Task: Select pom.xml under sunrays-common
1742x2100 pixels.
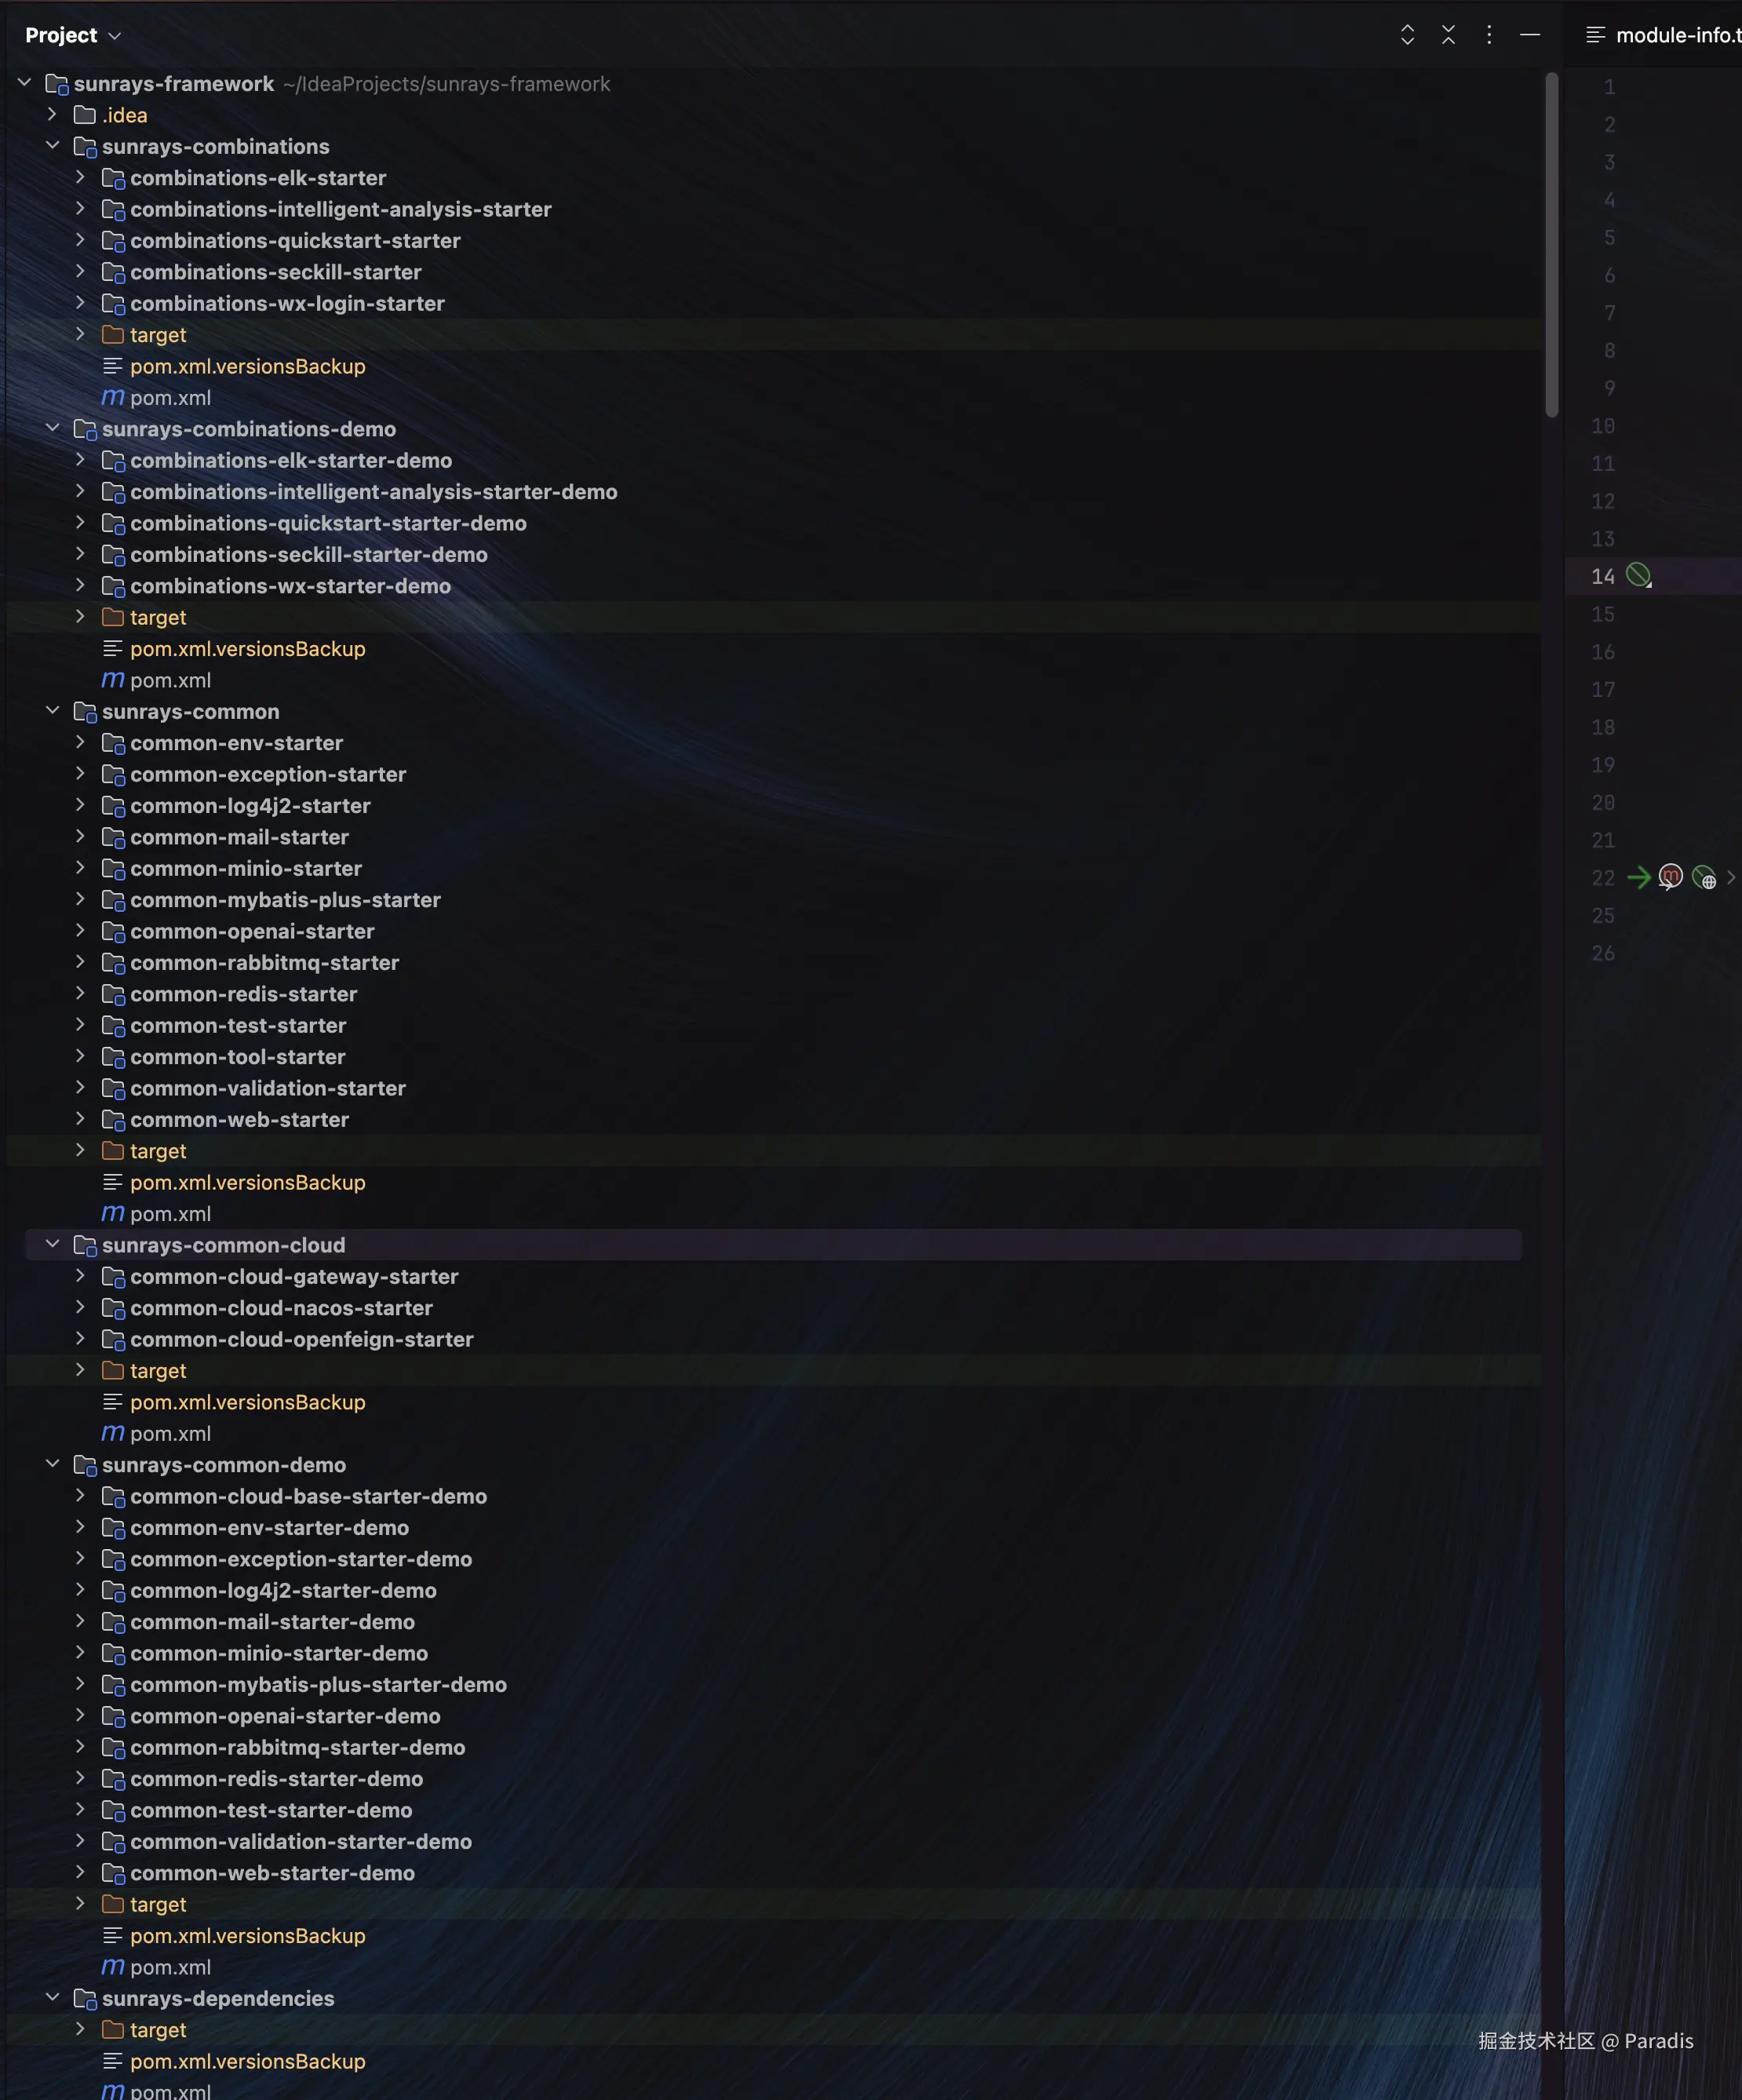Action: tap(170, 1213)
